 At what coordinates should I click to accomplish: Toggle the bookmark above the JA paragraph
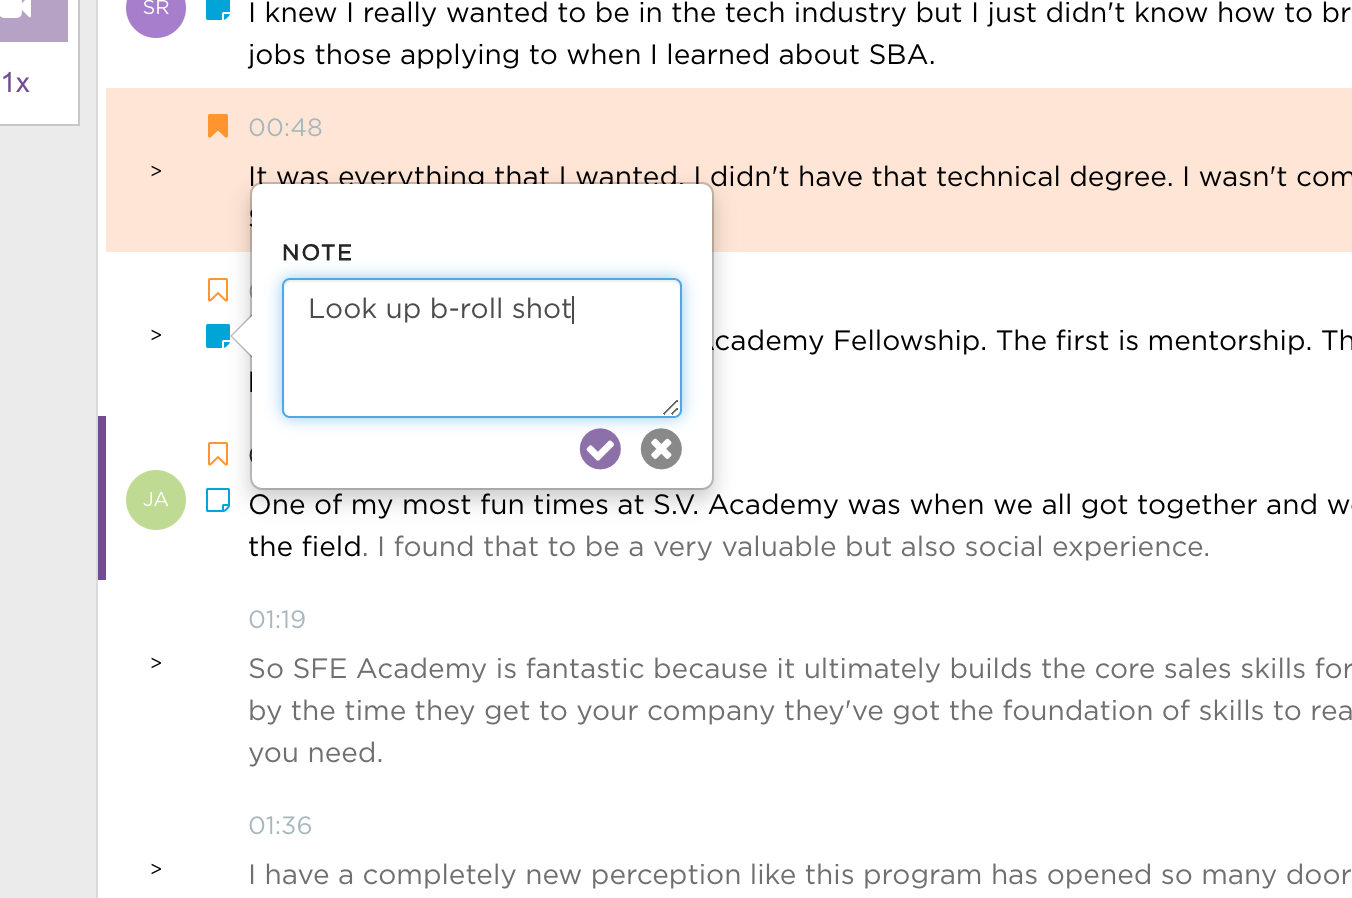pyautogui.click(x=218, y=454)
